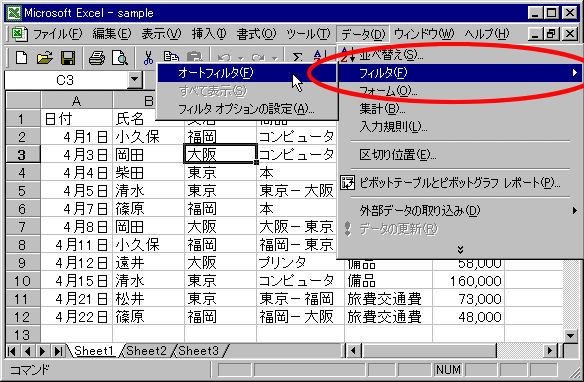Click cell 48,000
This screenshot has width=584, height=382.
pos(469,317)
